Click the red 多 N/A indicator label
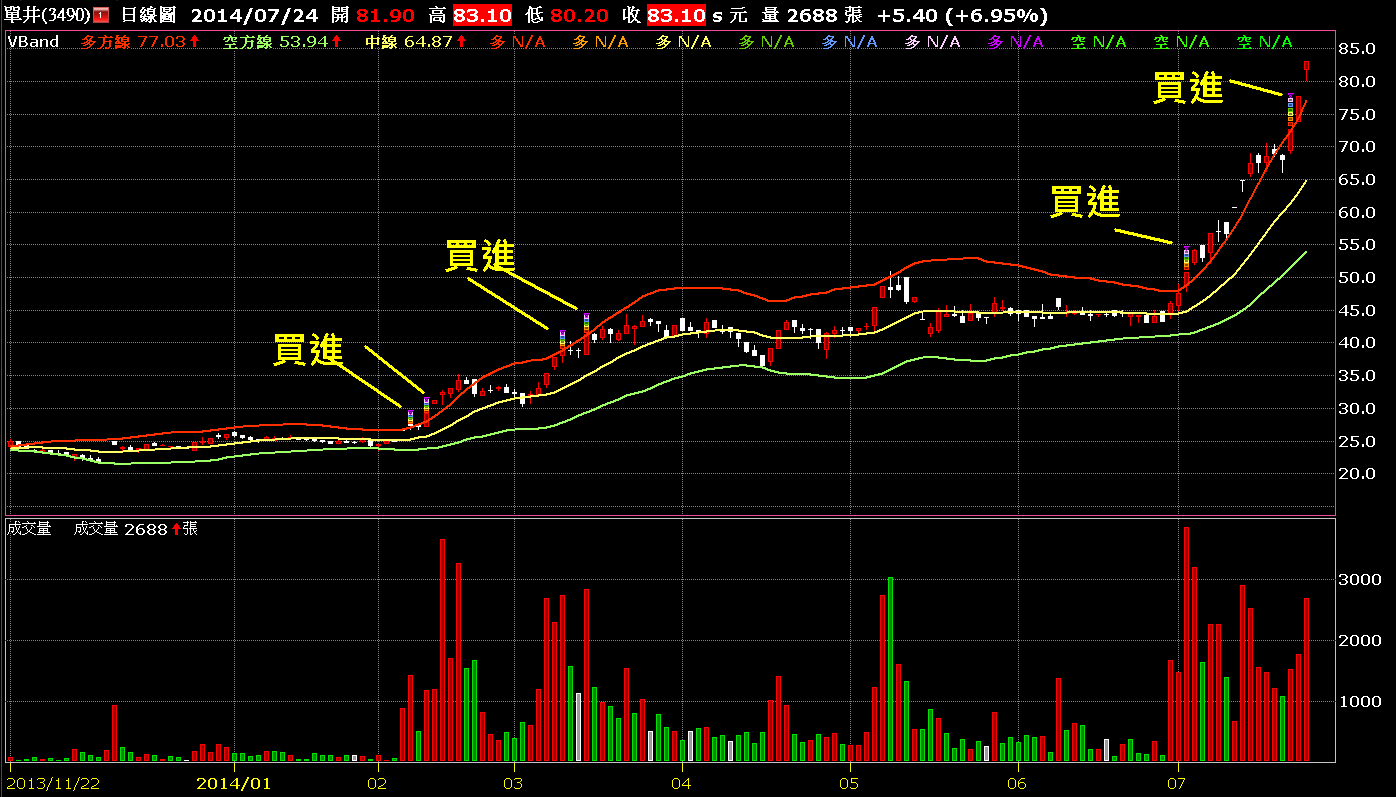Screen dimensions: 1396x797 (517, 42)
